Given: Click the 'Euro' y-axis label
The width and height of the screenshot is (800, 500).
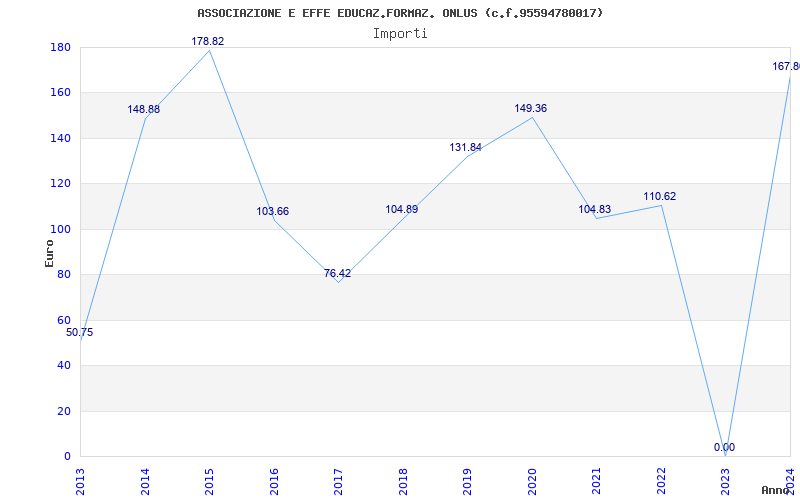Looking at the screenshot, I should click(49, 253).
